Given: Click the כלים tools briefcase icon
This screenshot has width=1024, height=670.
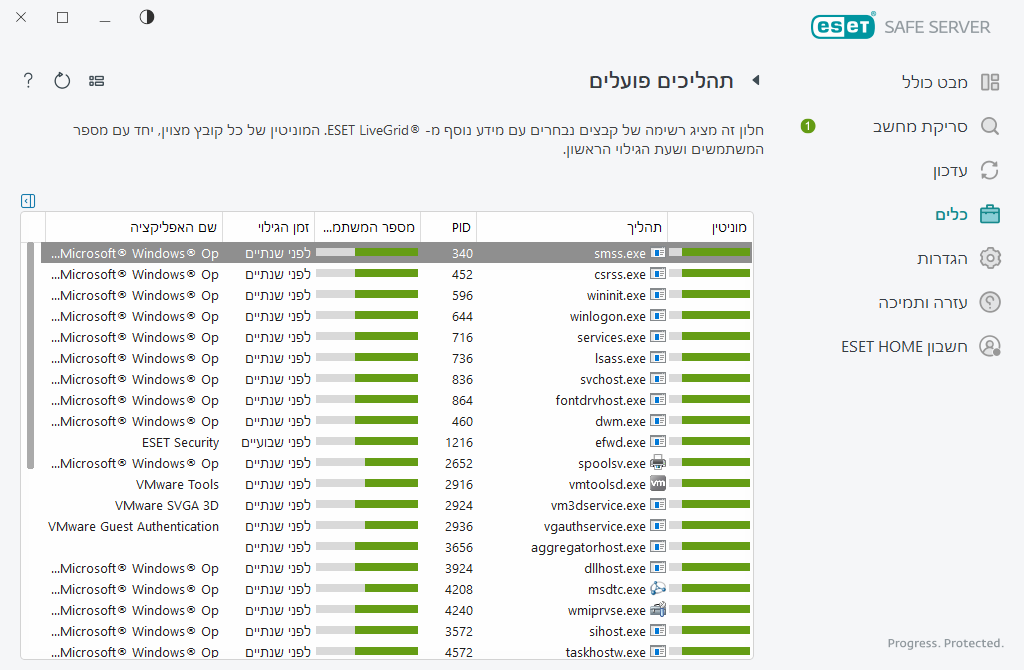Looking at the screenshot, I should (x=989, y=214).
